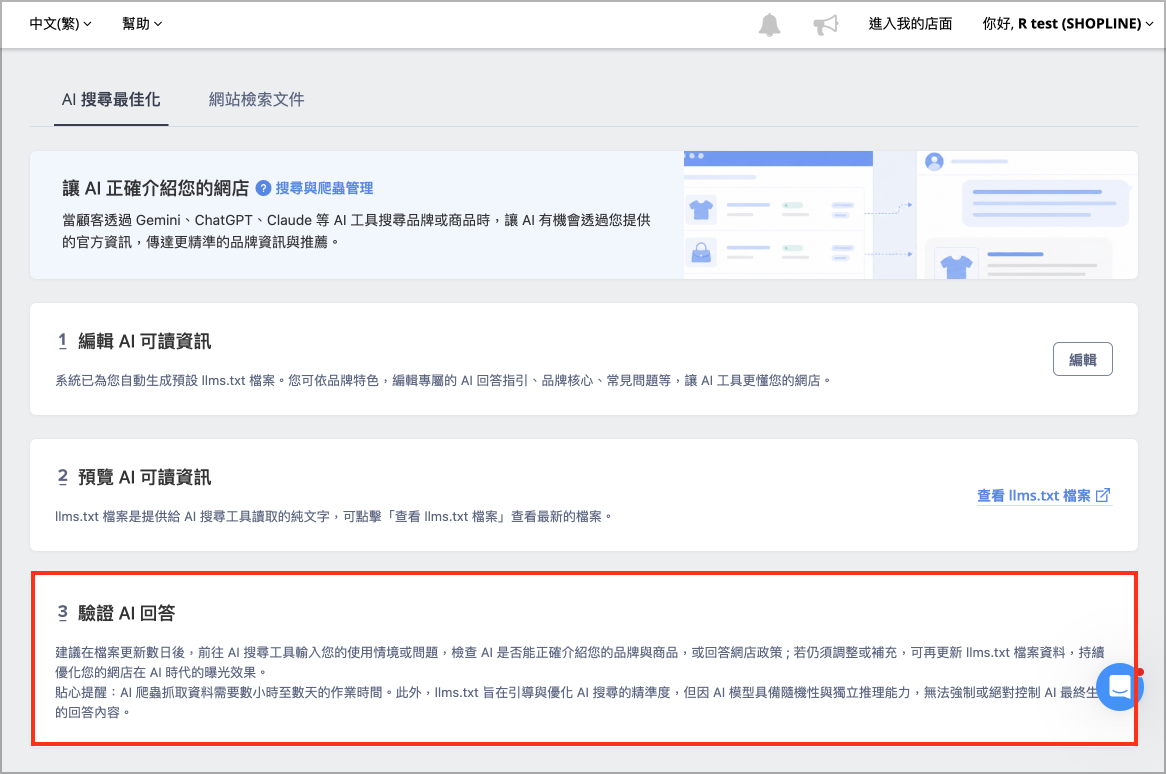Click the 讓 AI 正確介紹您的網店 heading
The height and width of the screenshot is (774, 1166).
155,188
